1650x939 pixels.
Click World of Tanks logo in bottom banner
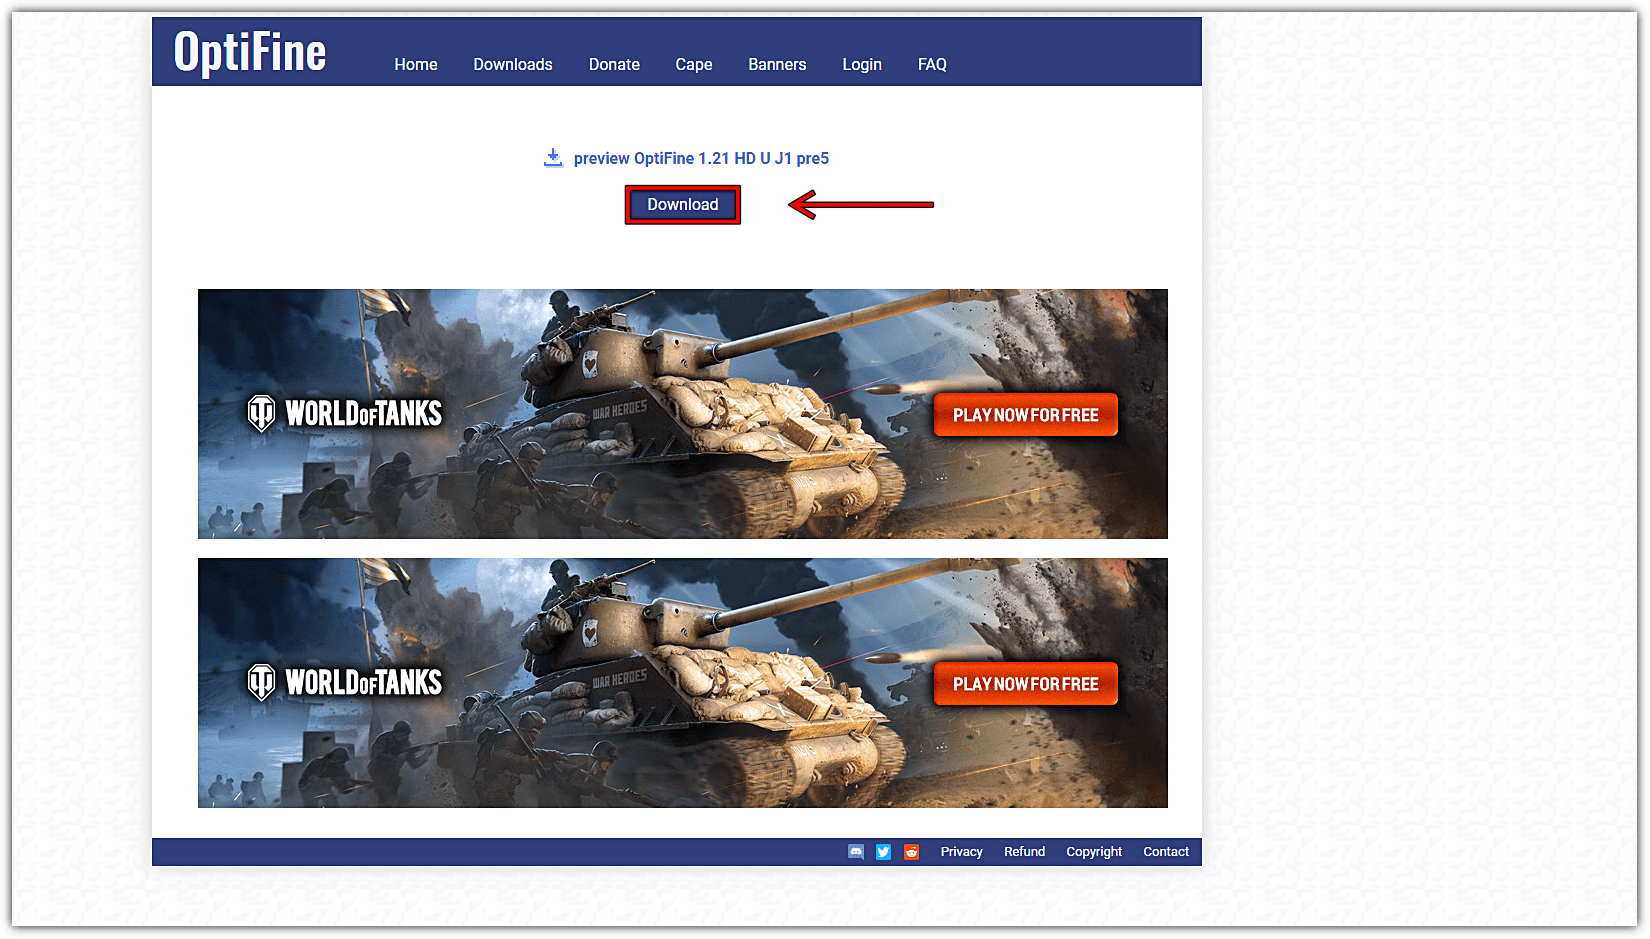(345, 682)
